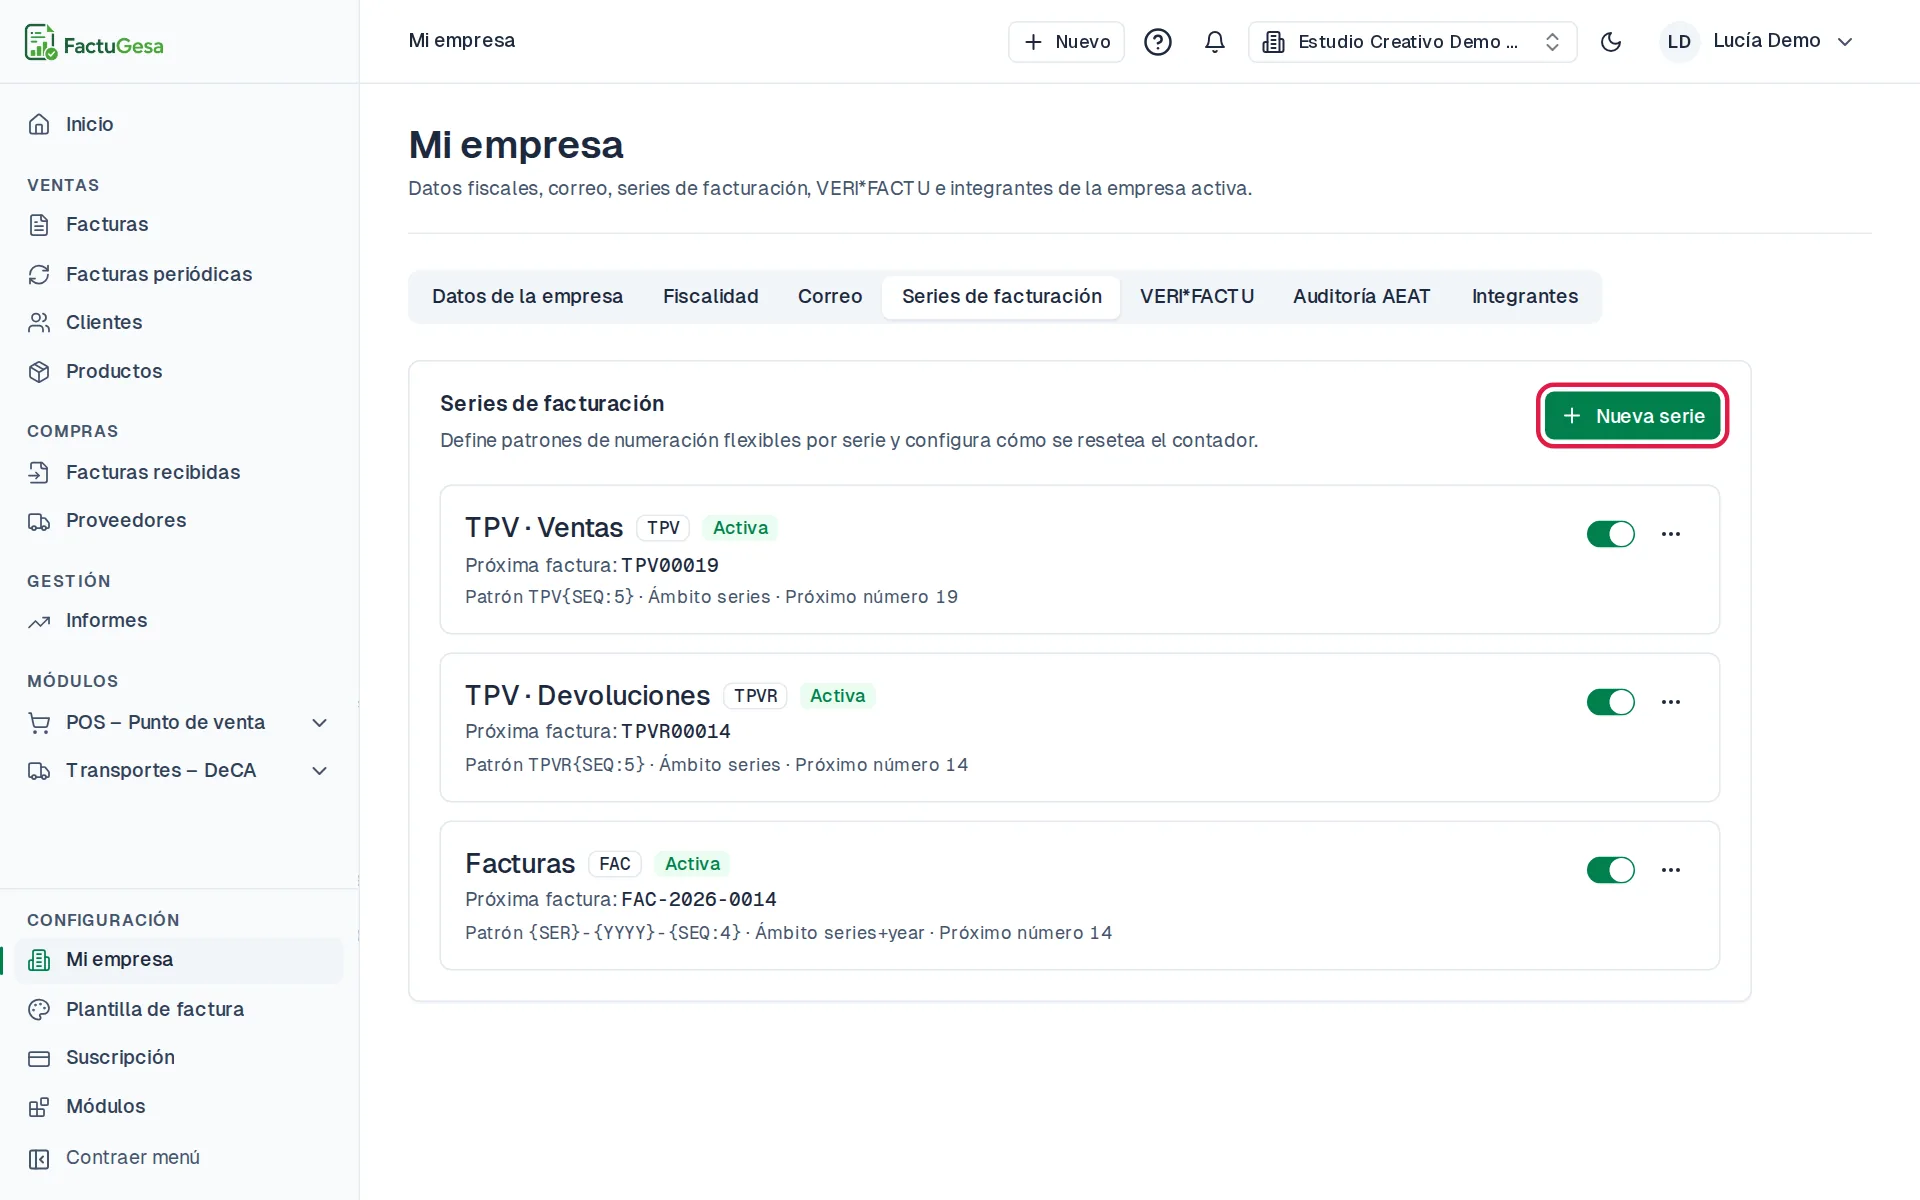Open Módulos in configuration section
The height and width of the screenshot is (1200, 1920).
click(x=180, y=1106)
